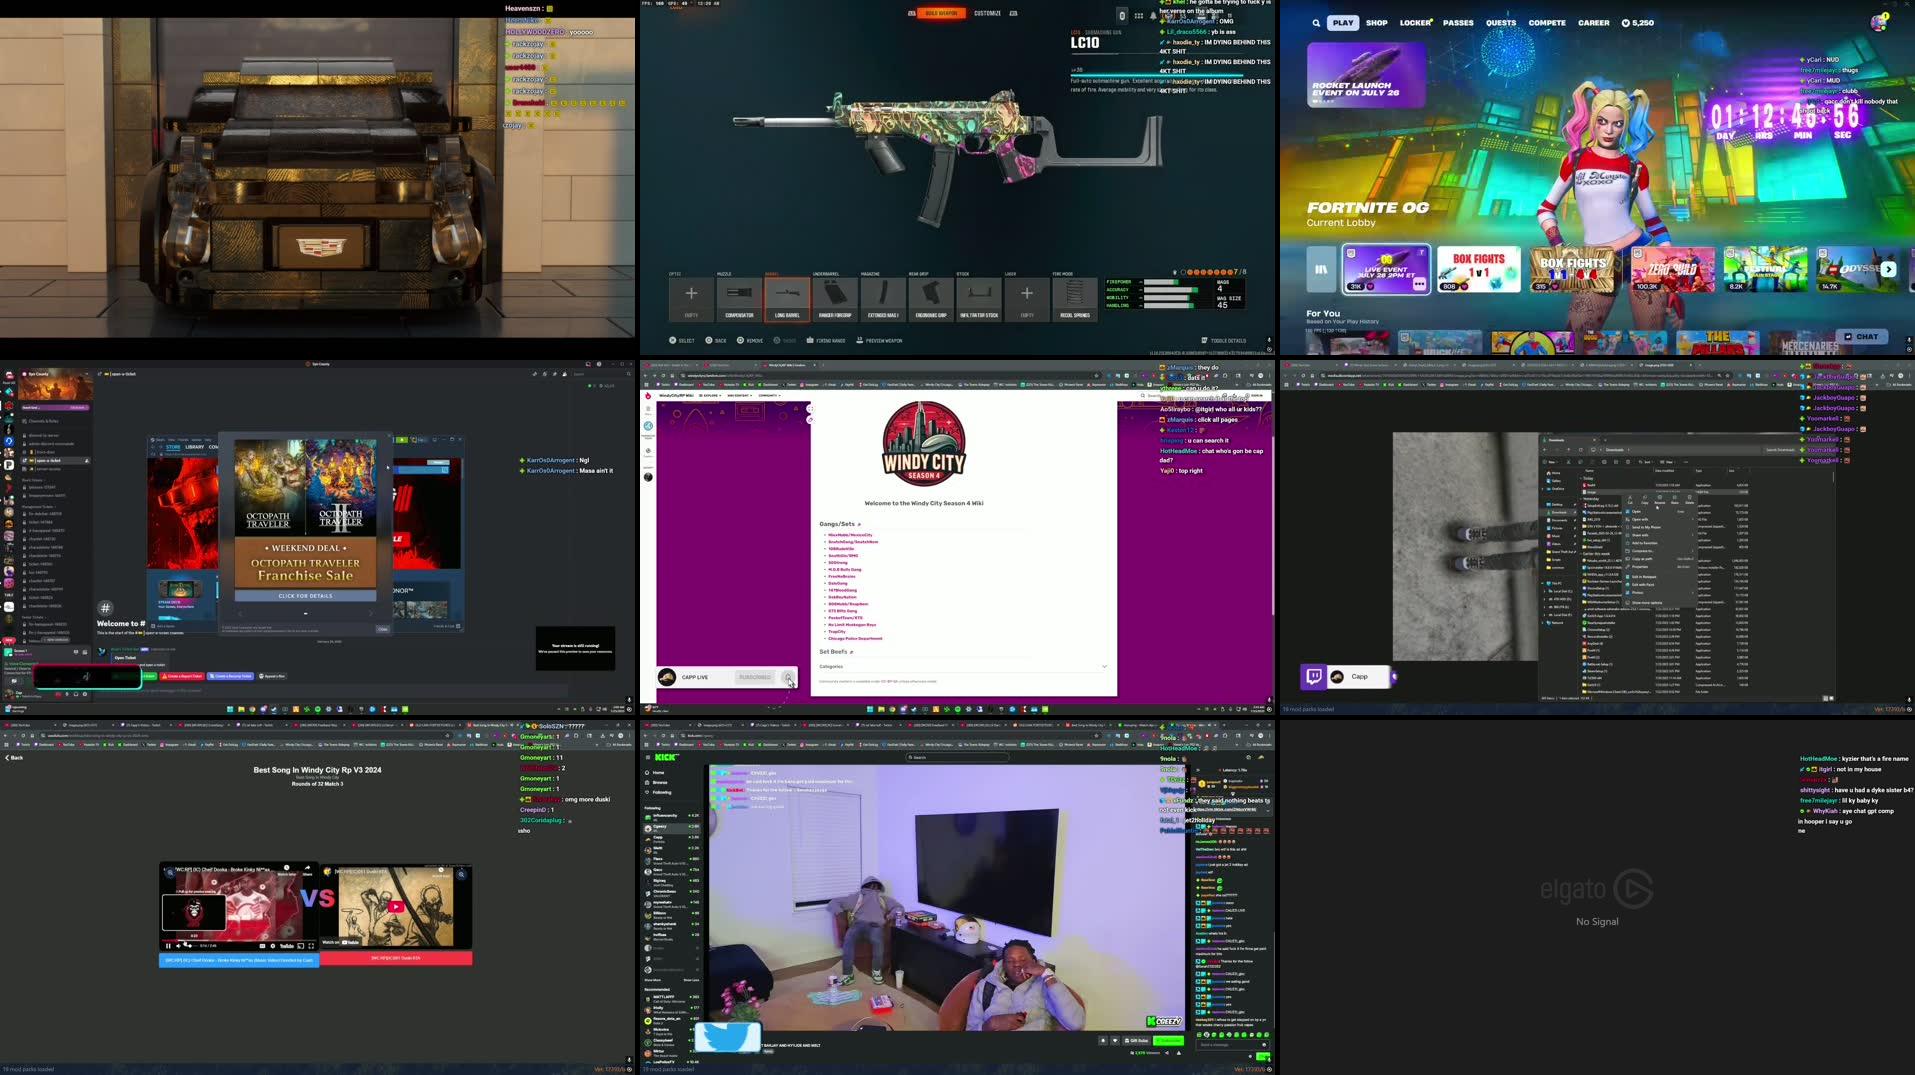Open the Fortnite library icon tile
The image size is (1915, 1075).
[x=1321, y=269]
